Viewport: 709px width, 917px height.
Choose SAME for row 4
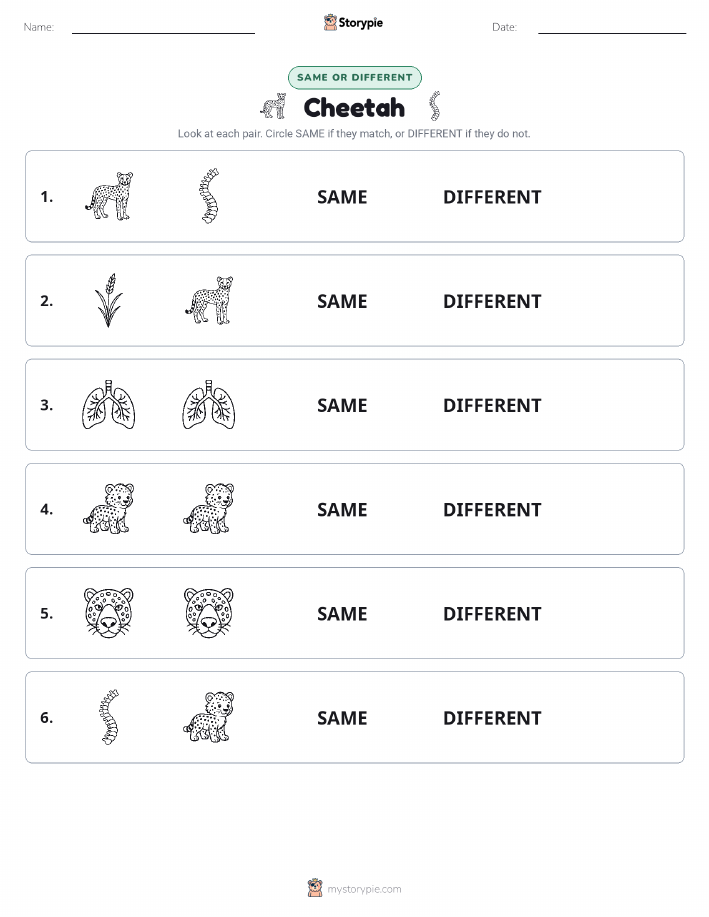(x=342, y=509)
